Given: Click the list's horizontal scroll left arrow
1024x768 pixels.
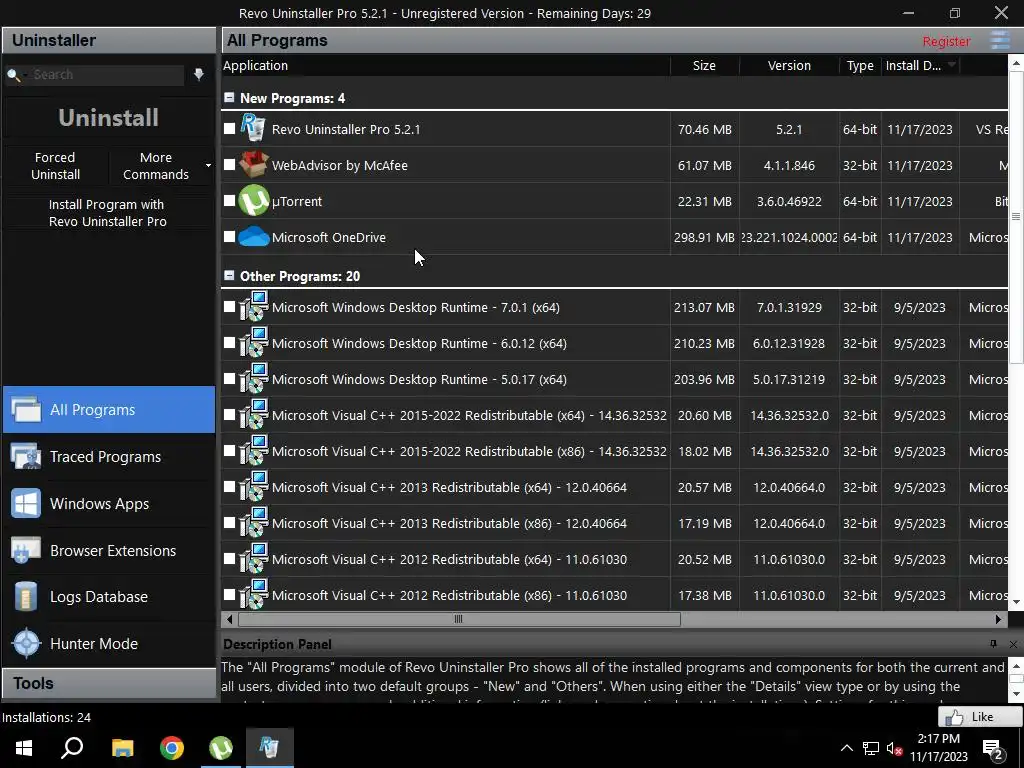Looking at the screenshot, I should (x=229, y=619).
